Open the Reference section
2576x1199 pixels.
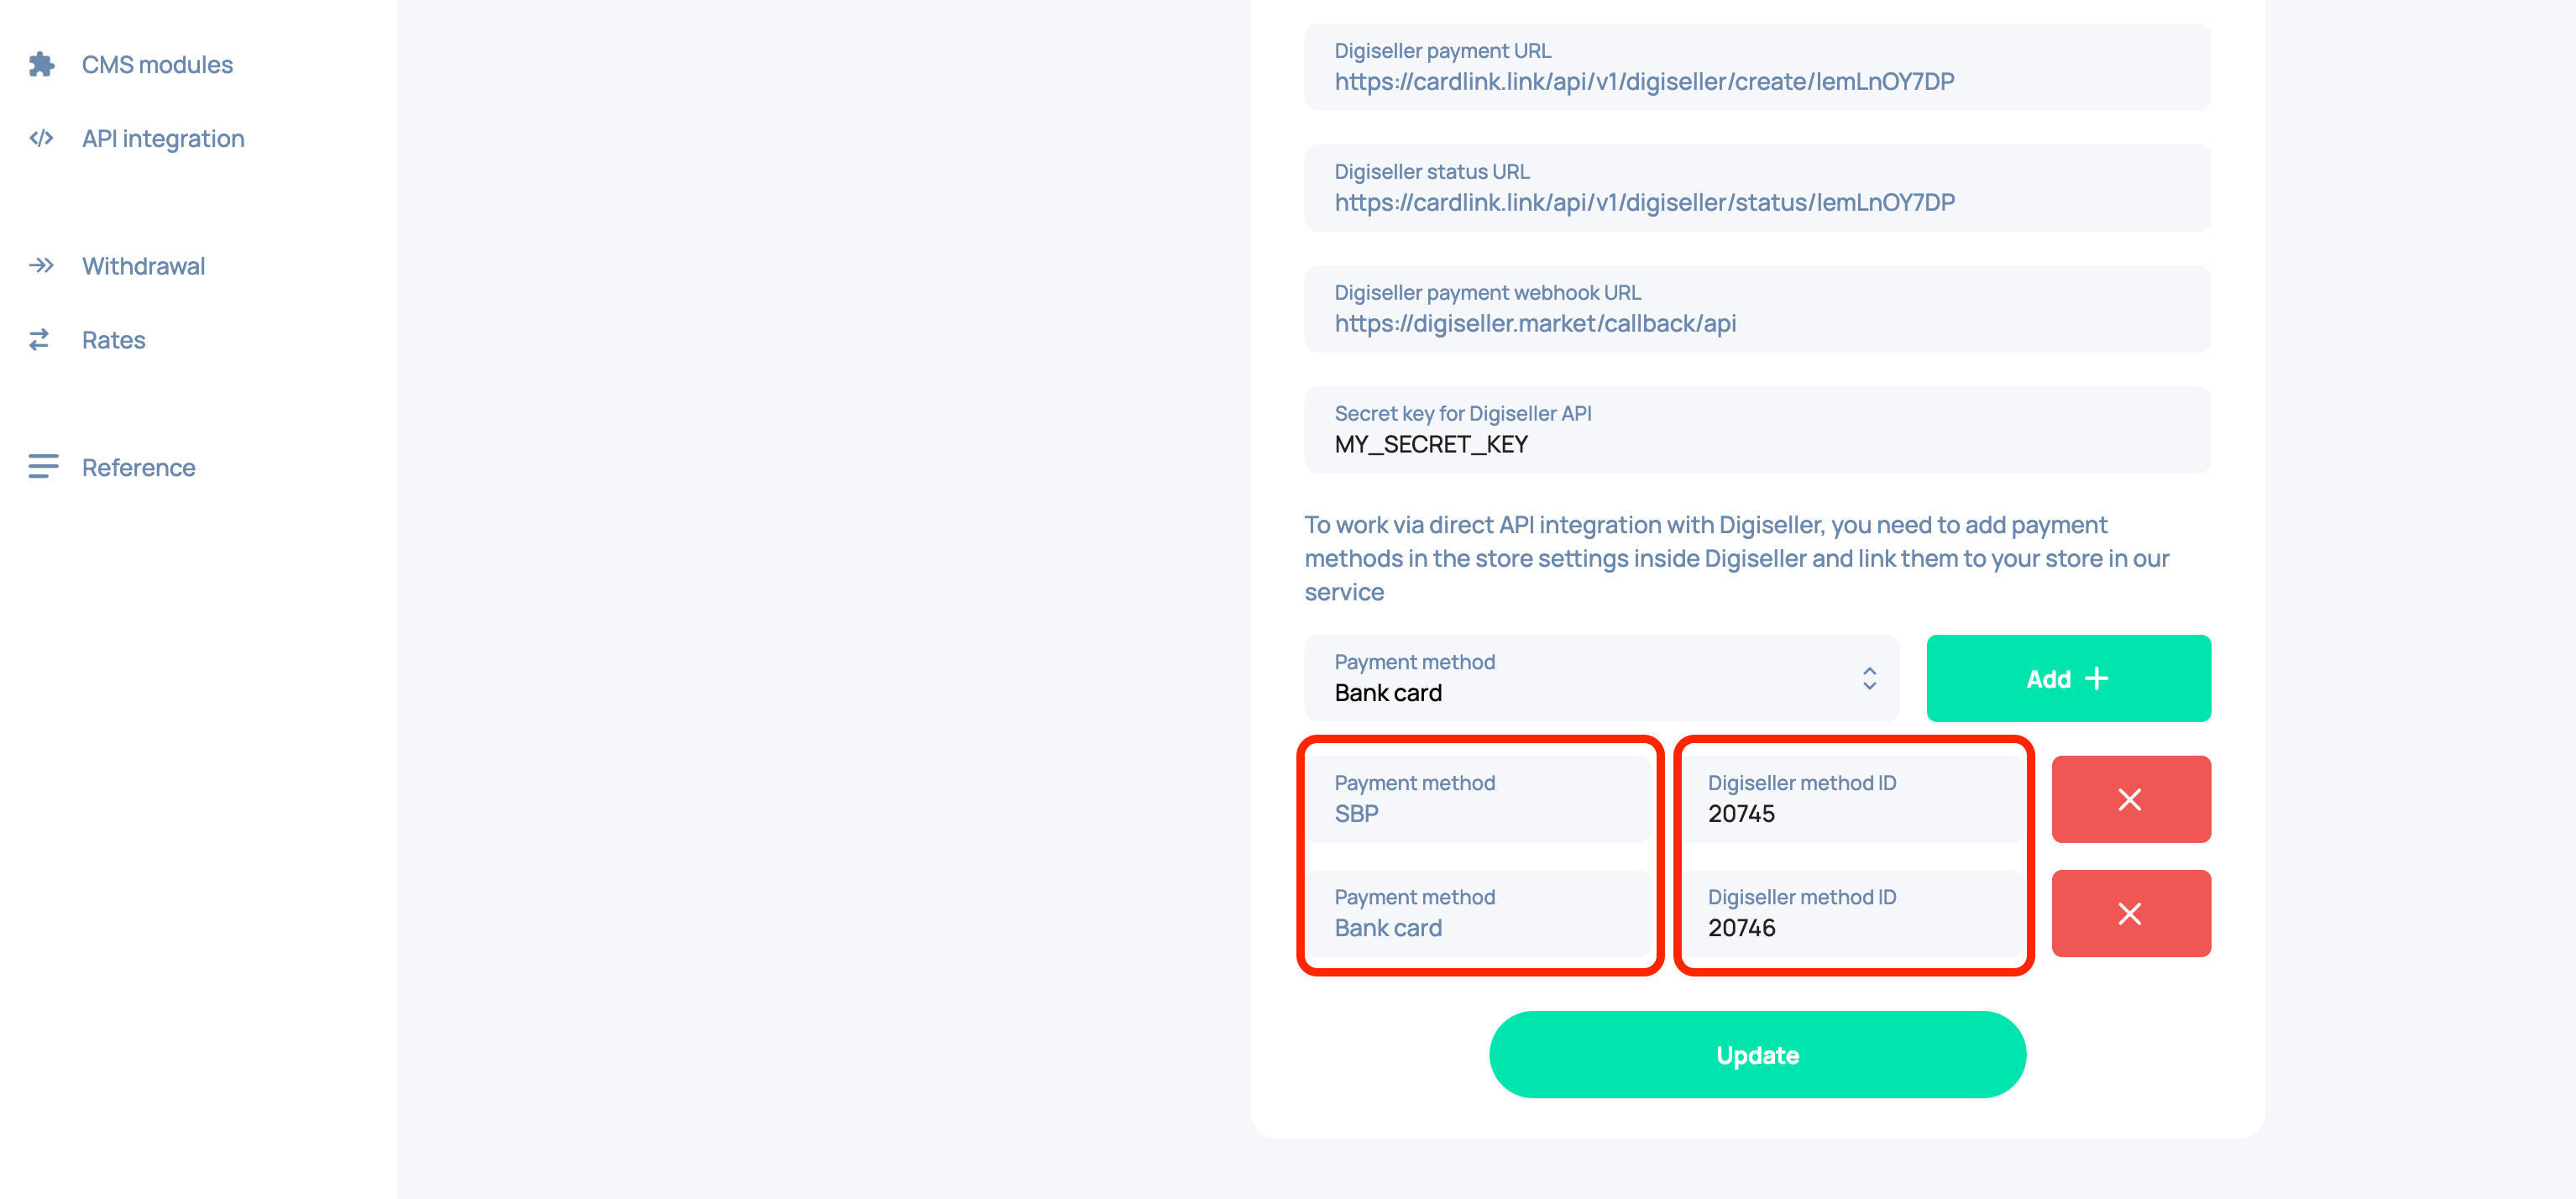(x=138, y=467)
